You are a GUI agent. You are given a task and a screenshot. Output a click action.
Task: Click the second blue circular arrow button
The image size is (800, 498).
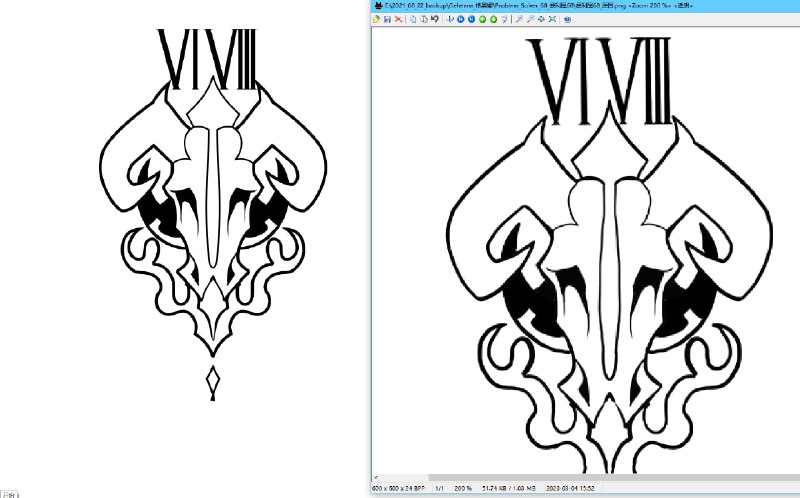point(471,19)
